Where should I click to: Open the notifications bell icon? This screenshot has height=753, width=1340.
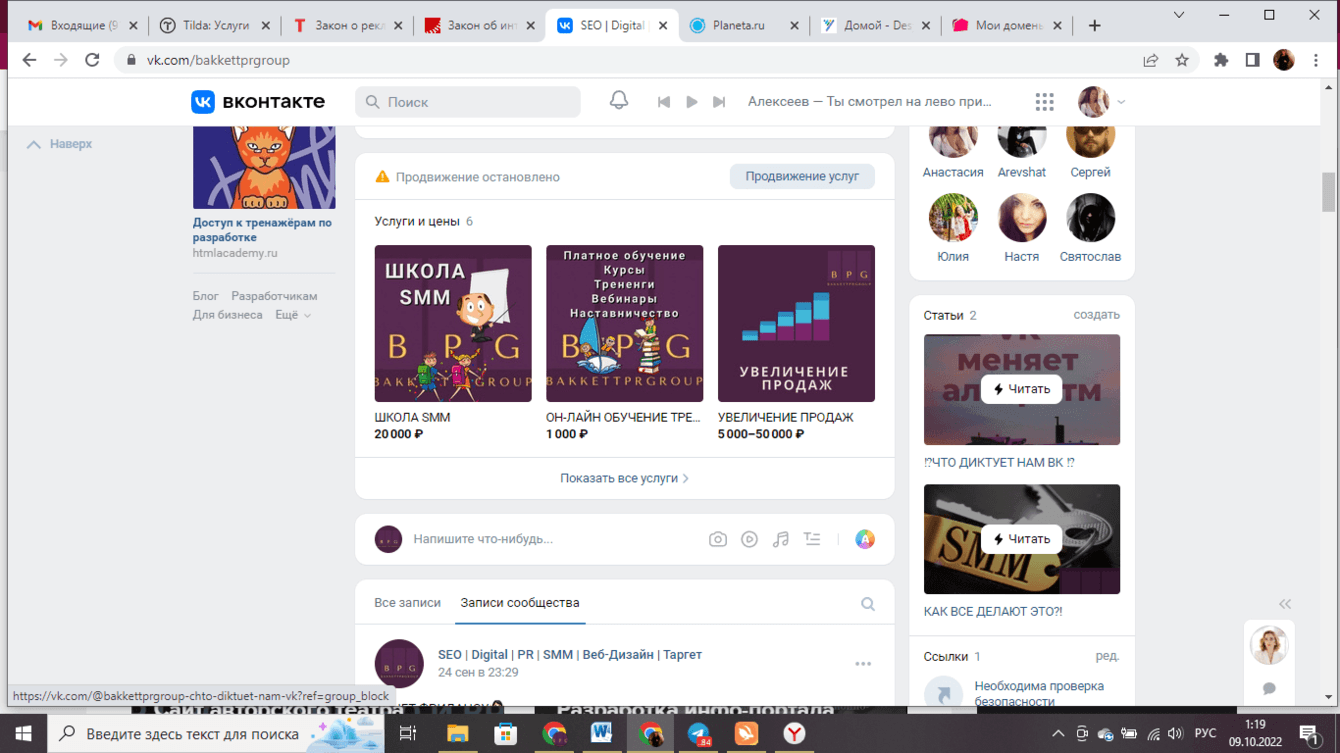click(618, 100)
